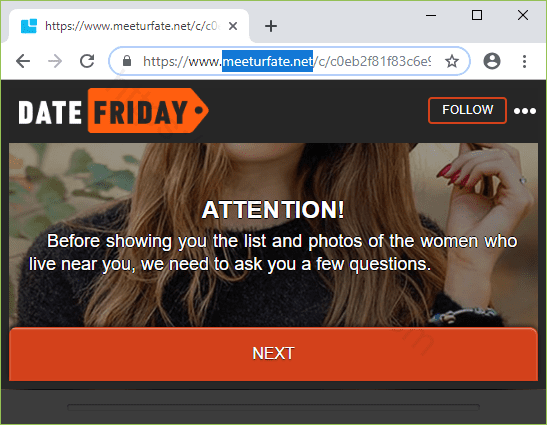Open the page's three-dot options menu
The image size is (547, 425).
(x=525, y=111)
